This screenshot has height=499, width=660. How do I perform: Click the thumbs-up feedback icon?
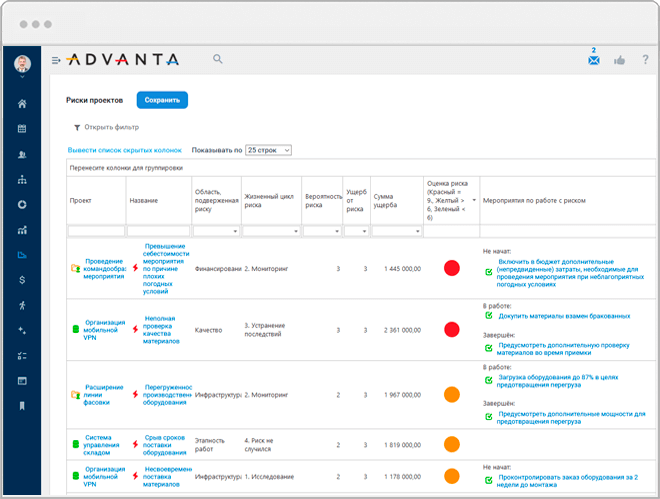(x=619, y=61)
